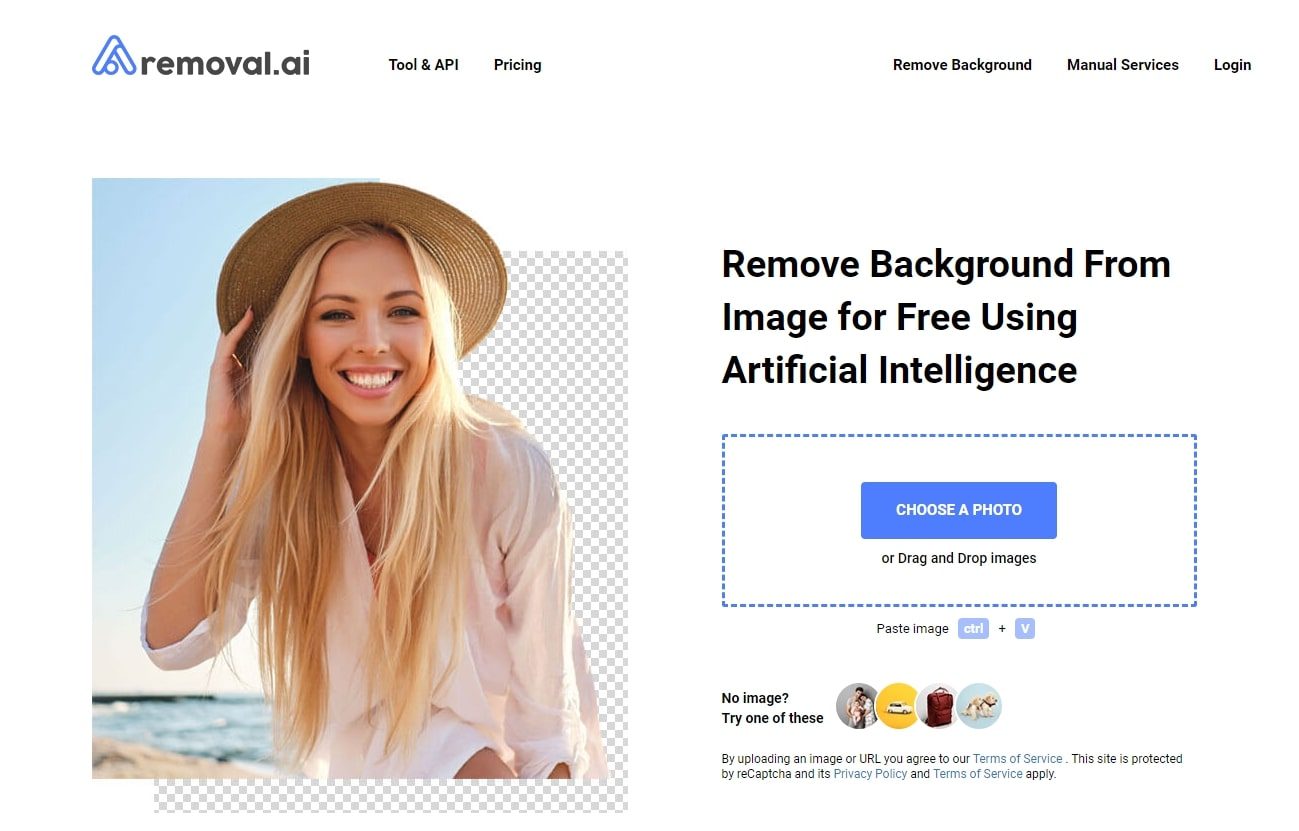Screen dimensions: 1299x831
Task: Click the removal.ai blue logo icon
Action: point(113,56)
